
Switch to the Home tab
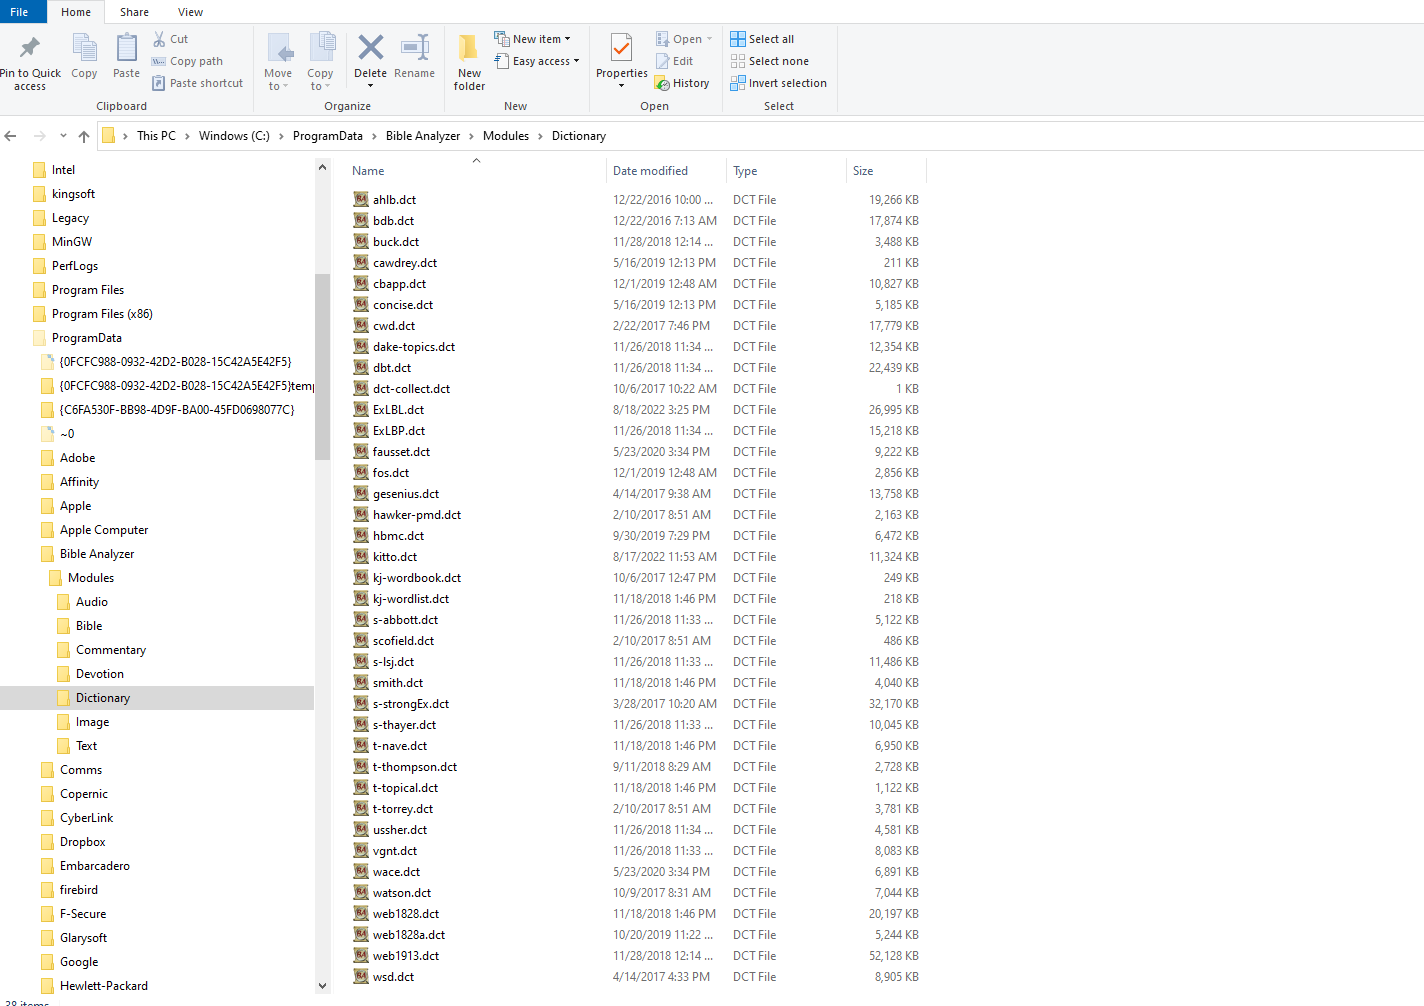click(x=76, y=12)
